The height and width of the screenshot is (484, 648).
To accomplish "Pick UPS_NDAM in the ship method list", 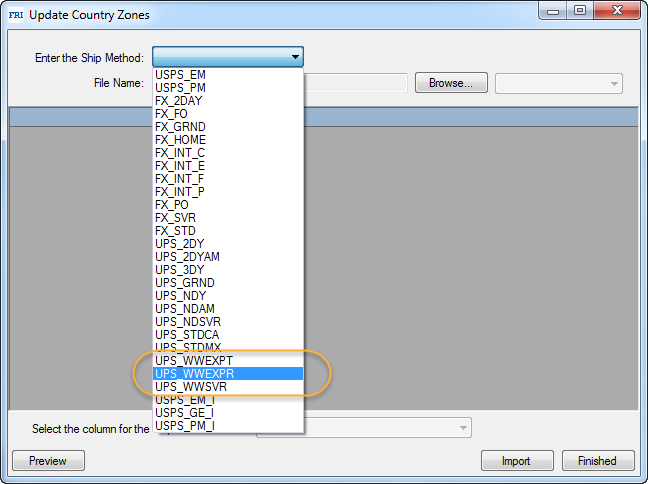I will point(185,309).
